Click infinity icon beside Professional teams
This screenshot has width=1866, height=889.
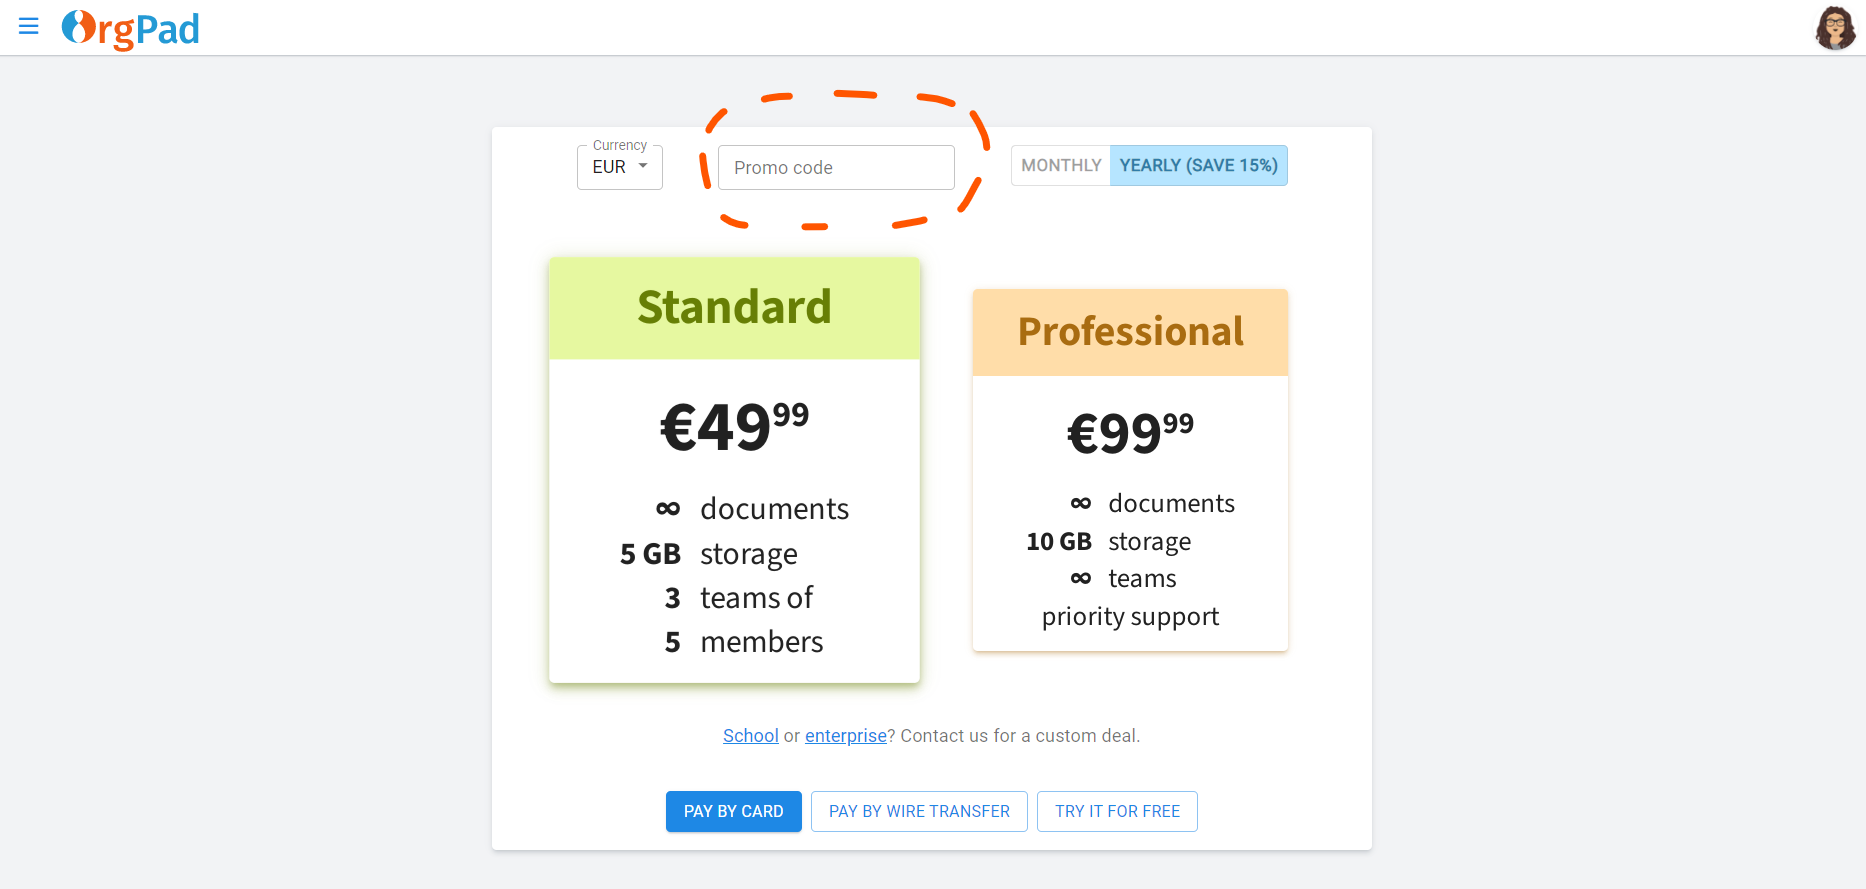point(1080,579)
